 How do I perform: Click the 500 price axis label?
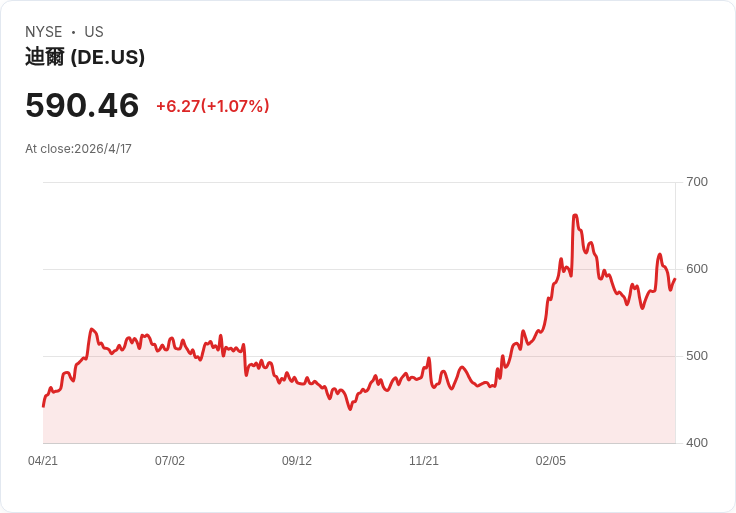click(x=697, y=356)
